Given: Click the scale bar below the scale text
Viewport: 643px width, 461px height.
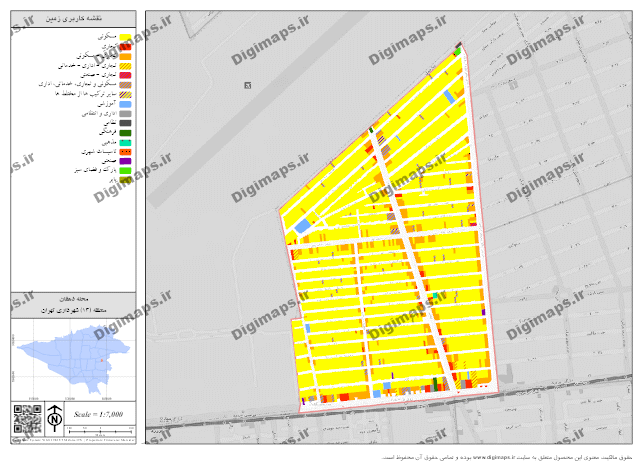Looking at the screenshot, I should (x=100, y=431).
